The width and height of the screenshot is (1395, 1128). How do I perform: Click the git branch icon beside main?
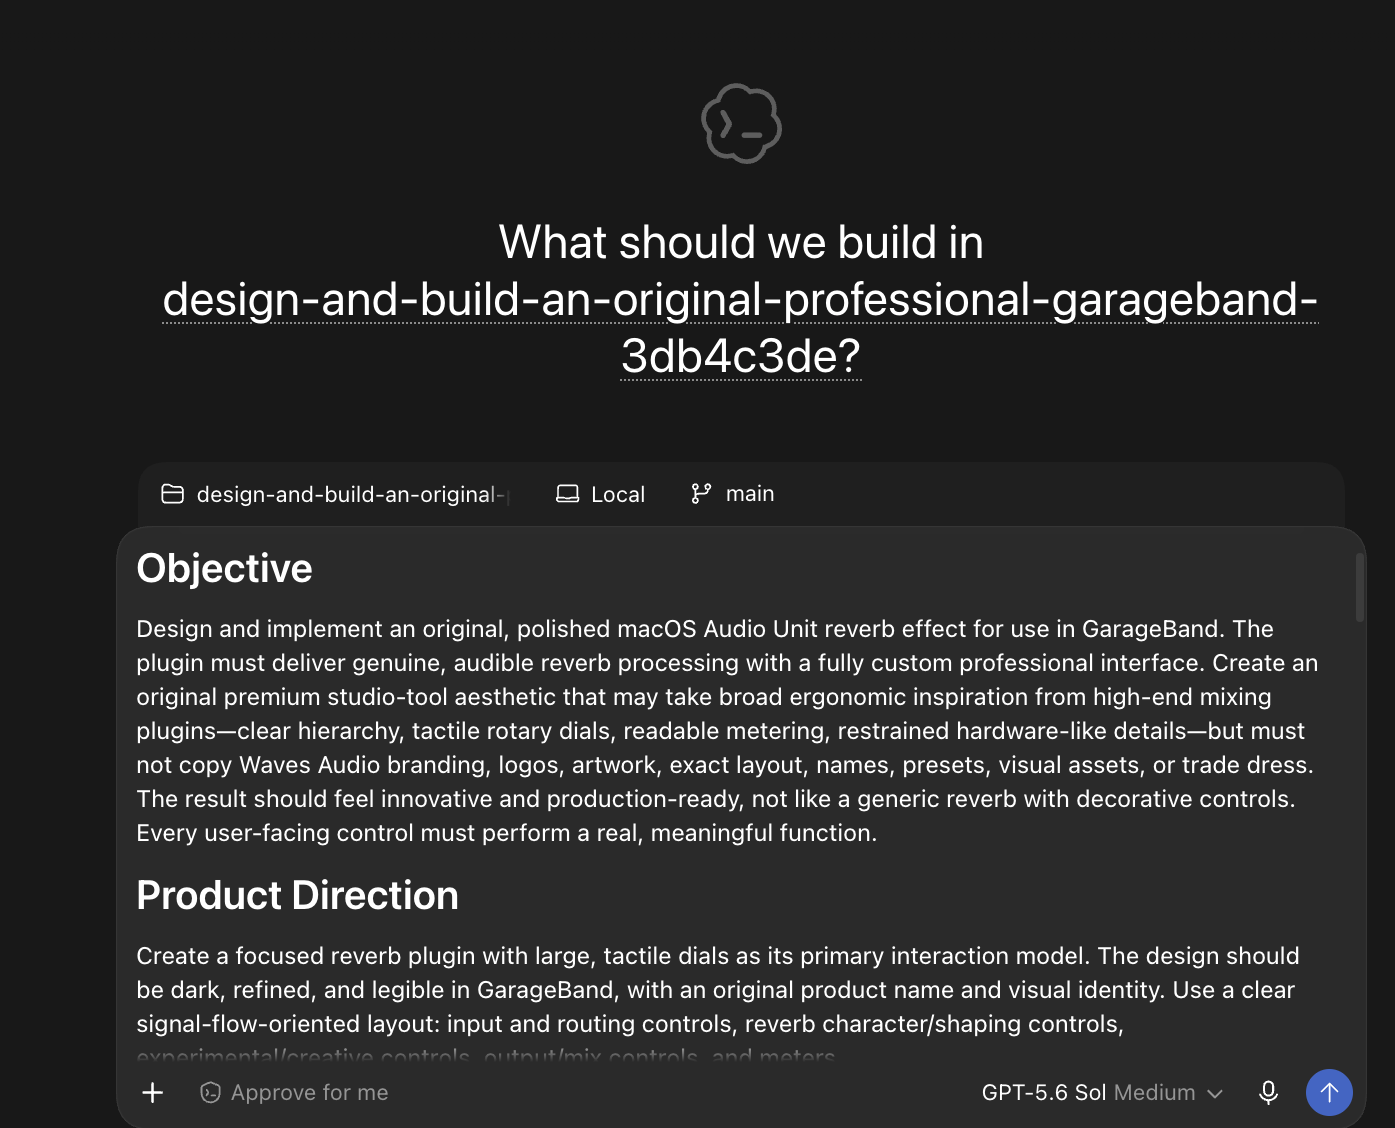(x=701, y=493)
